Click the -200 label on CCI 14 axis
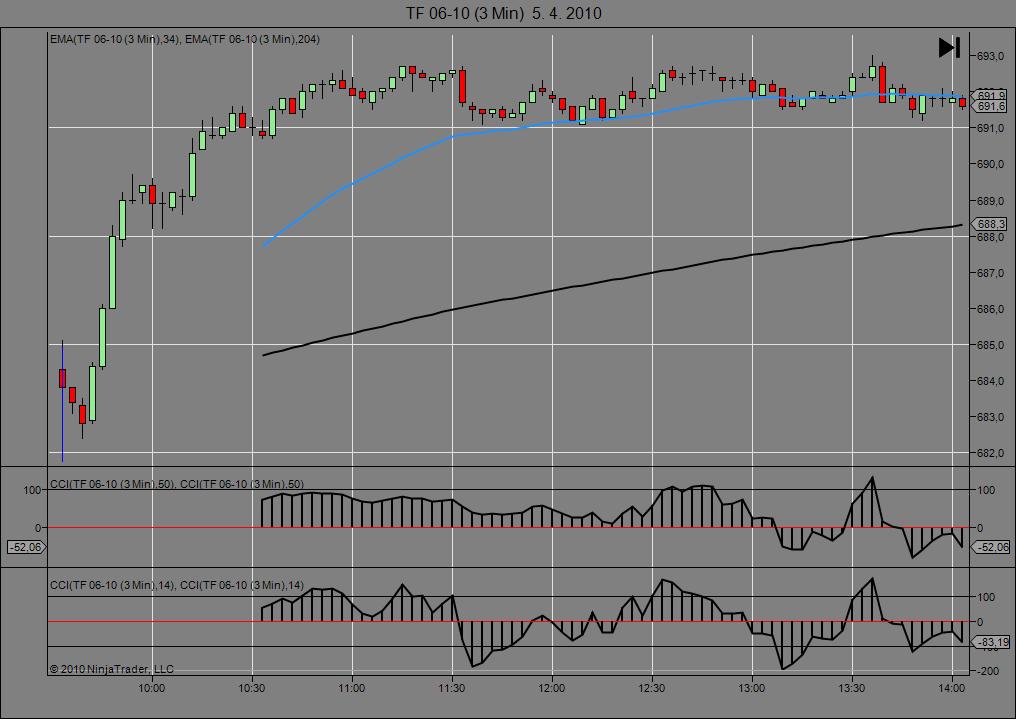This screenshot has height=719, width=1016. click(987, 672)
